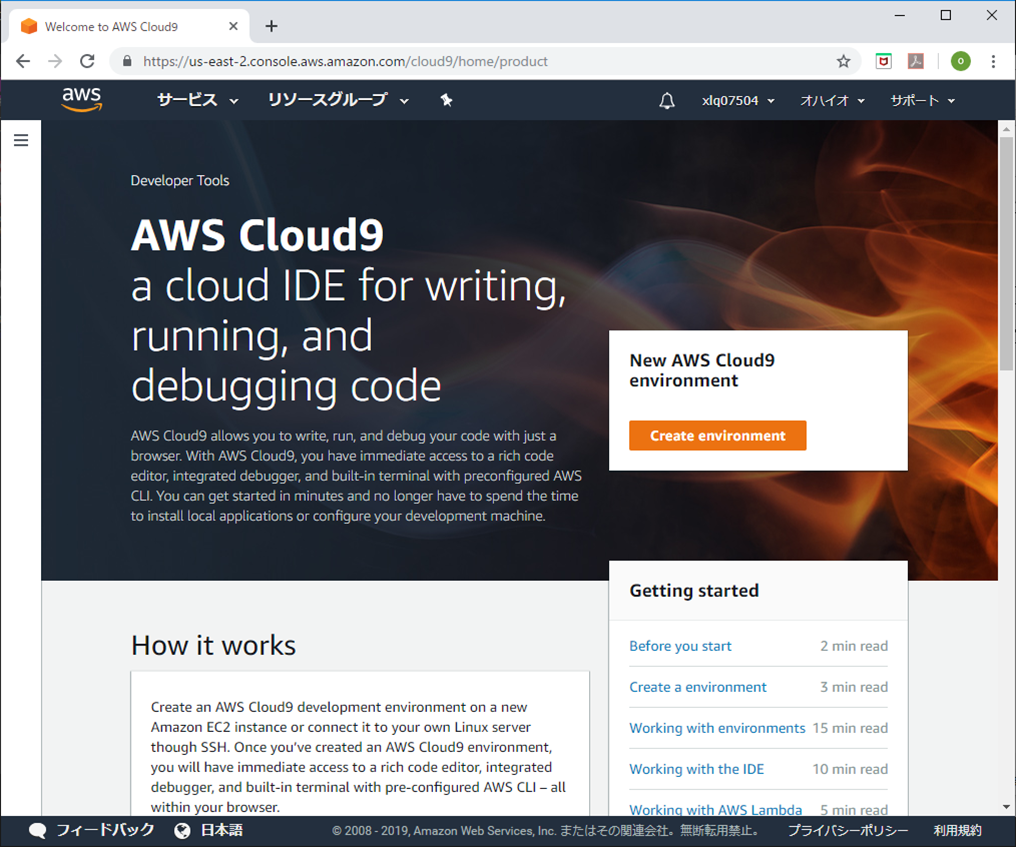Screen dimensions: 1016x847
Task: Select the Welcome to AWS Cloud9 tab
Action: pos(129,27)
